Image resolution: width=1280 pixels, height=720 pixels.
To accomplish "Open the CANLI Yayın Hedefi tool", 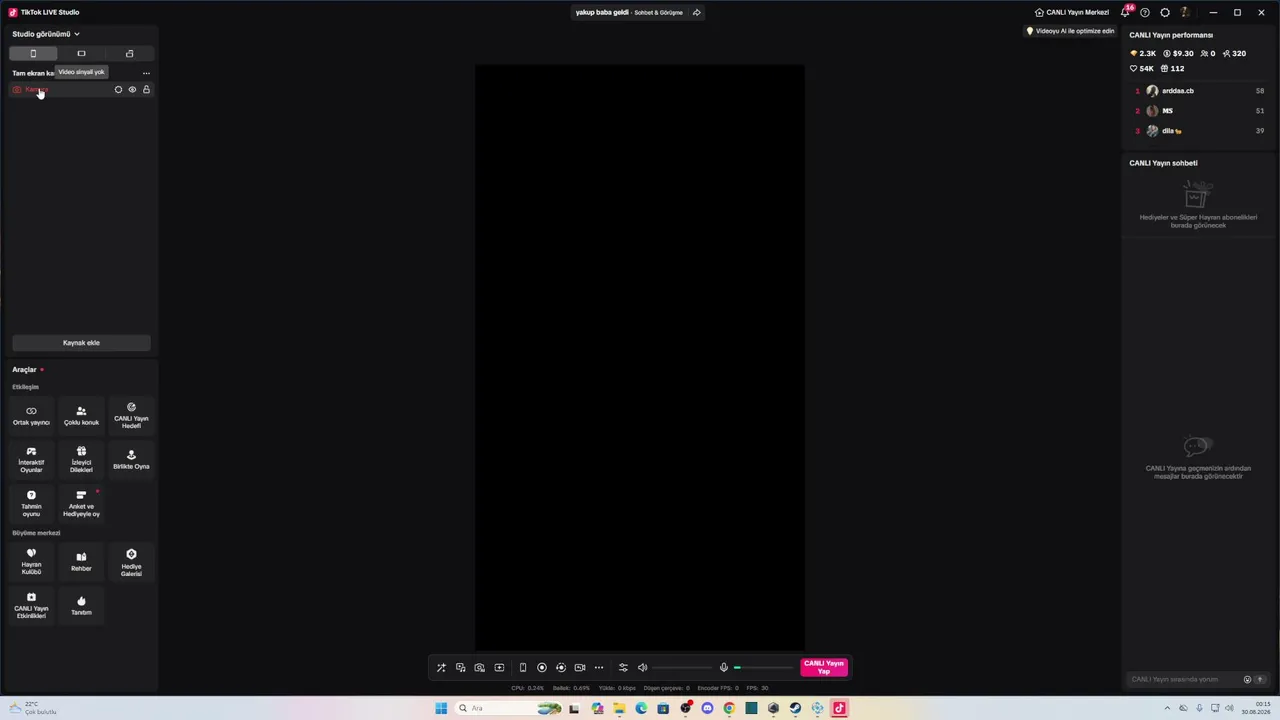I will [x=131, y=415].
